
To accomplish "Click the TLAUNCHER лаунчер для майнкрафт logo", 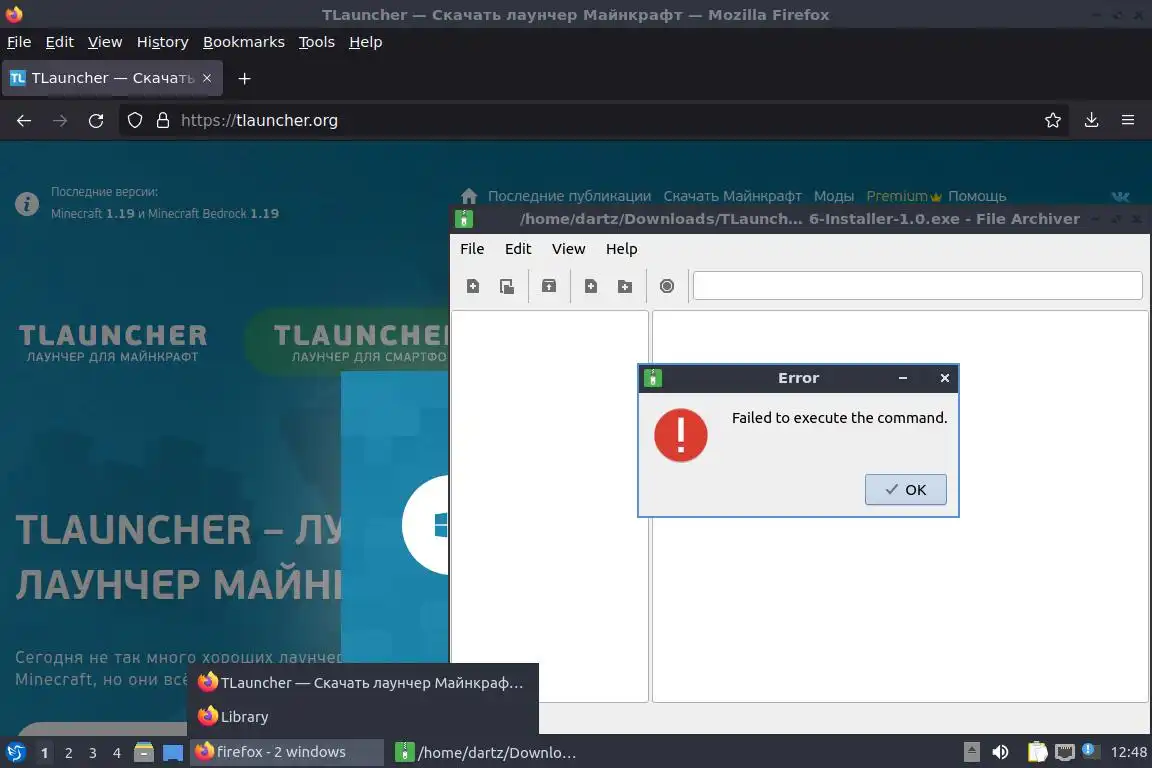I will 112,343.
